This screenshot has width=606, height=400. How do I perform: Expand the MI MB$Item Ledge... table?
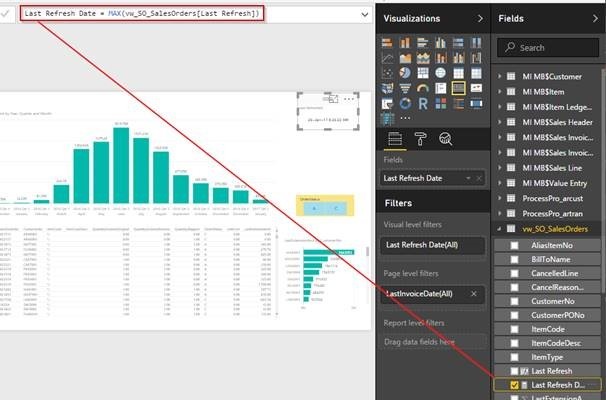(499, 107)
